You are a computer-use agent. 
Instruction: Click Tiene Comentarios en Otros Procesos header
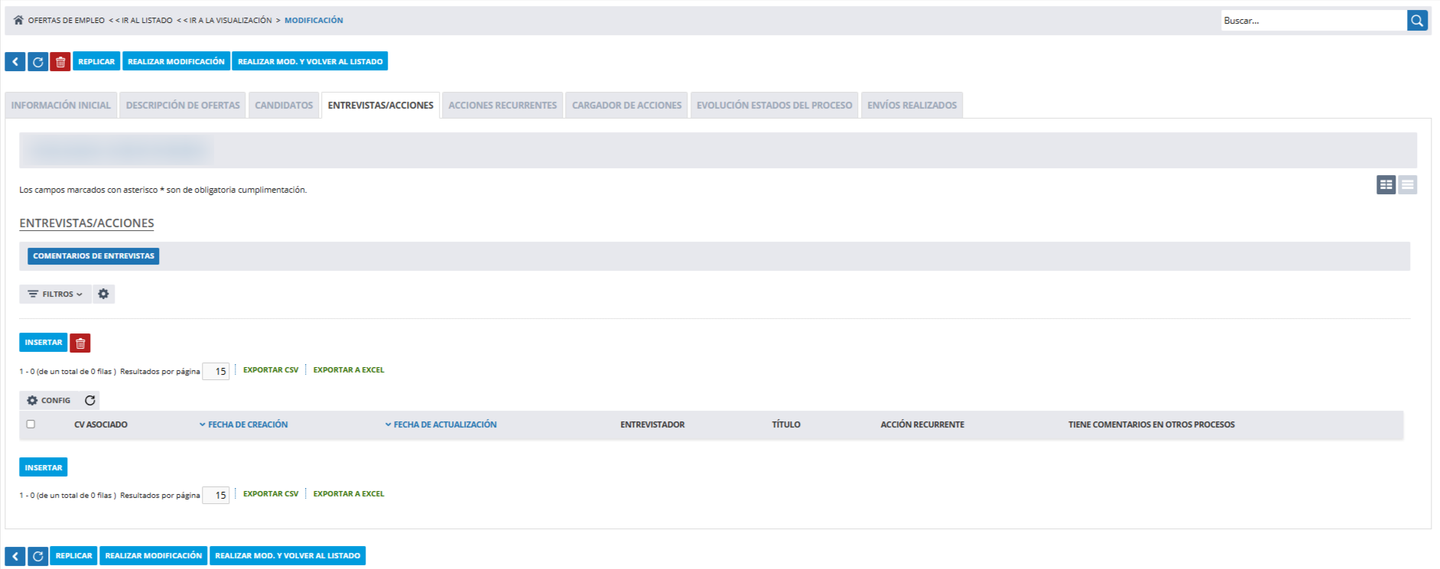click(x=1151, y=425)
